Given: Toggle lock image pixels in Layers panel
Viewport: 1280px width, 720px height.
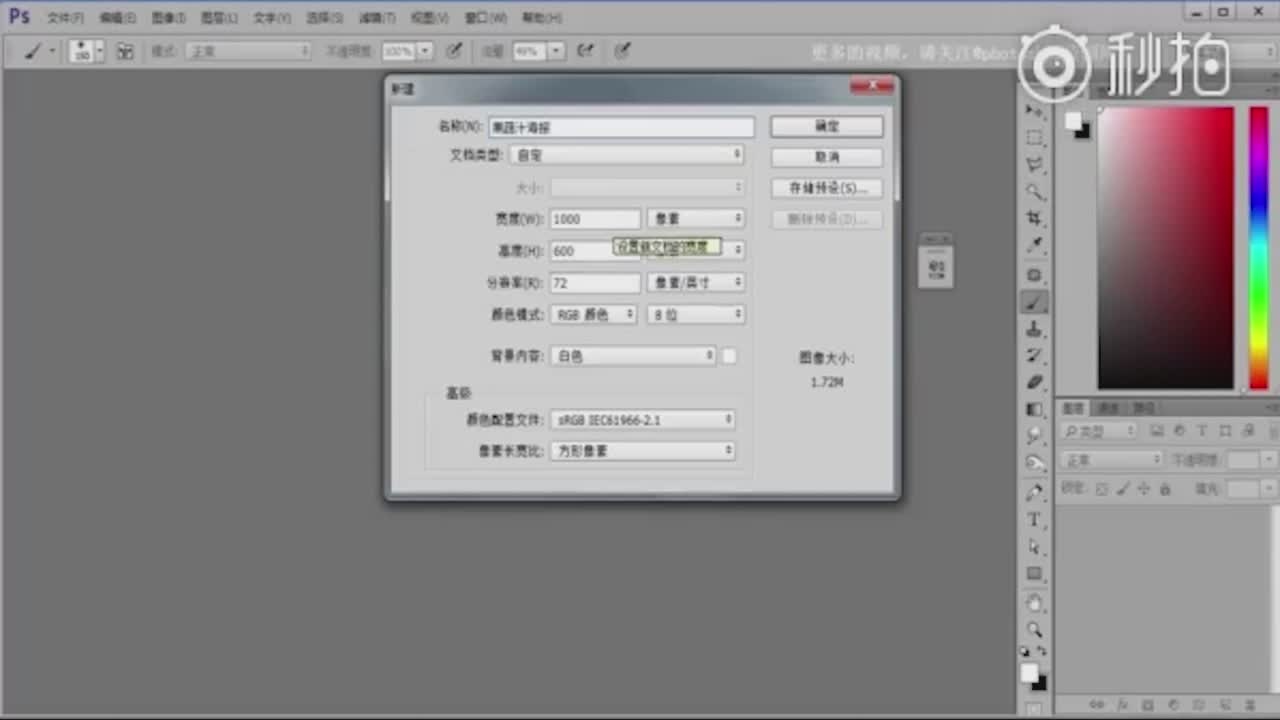Looking at the screenshot, I should 1123,490.
